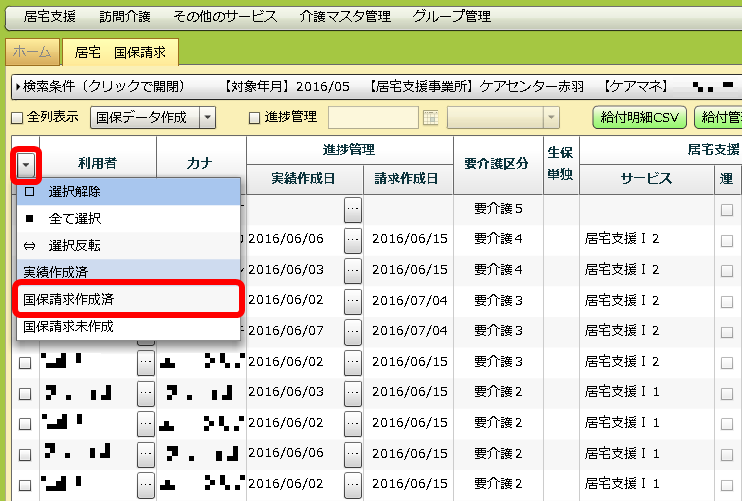742x501 pixels.
Task: Choose 選択反転 to invert the selection
Action: point(74,245)
